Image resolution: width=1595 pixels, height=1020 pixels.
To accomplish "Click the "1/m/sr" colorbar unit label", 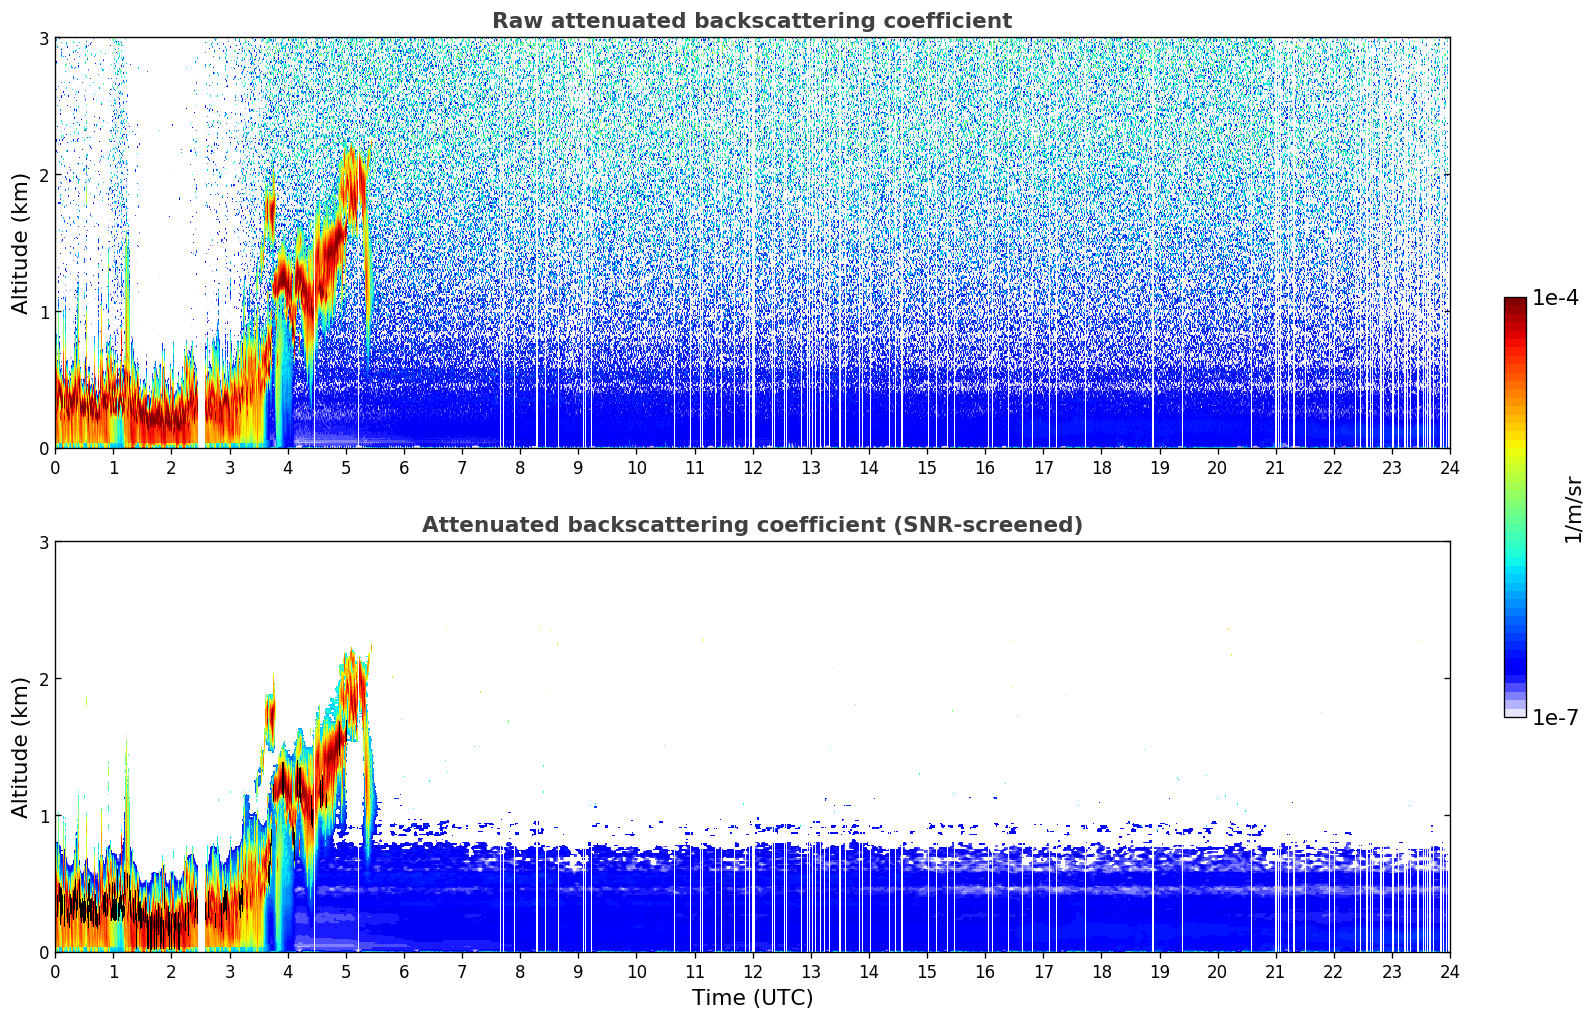I will pyautogui.click(x=1573, y=509).
